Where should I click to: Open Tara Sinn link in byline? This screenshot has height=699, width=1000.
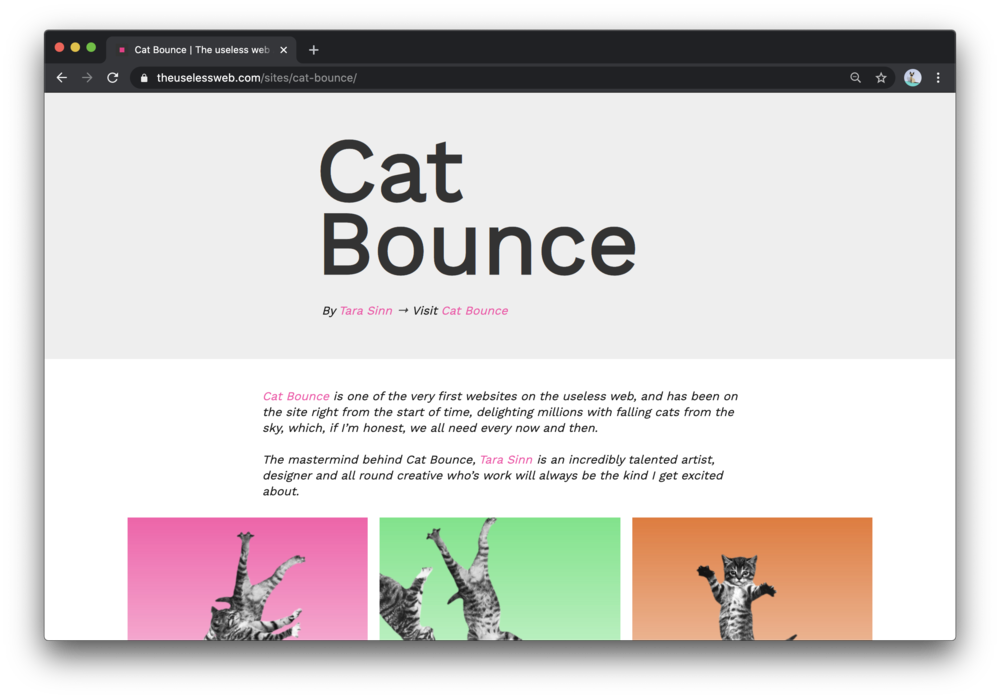(x=366, y=311)
